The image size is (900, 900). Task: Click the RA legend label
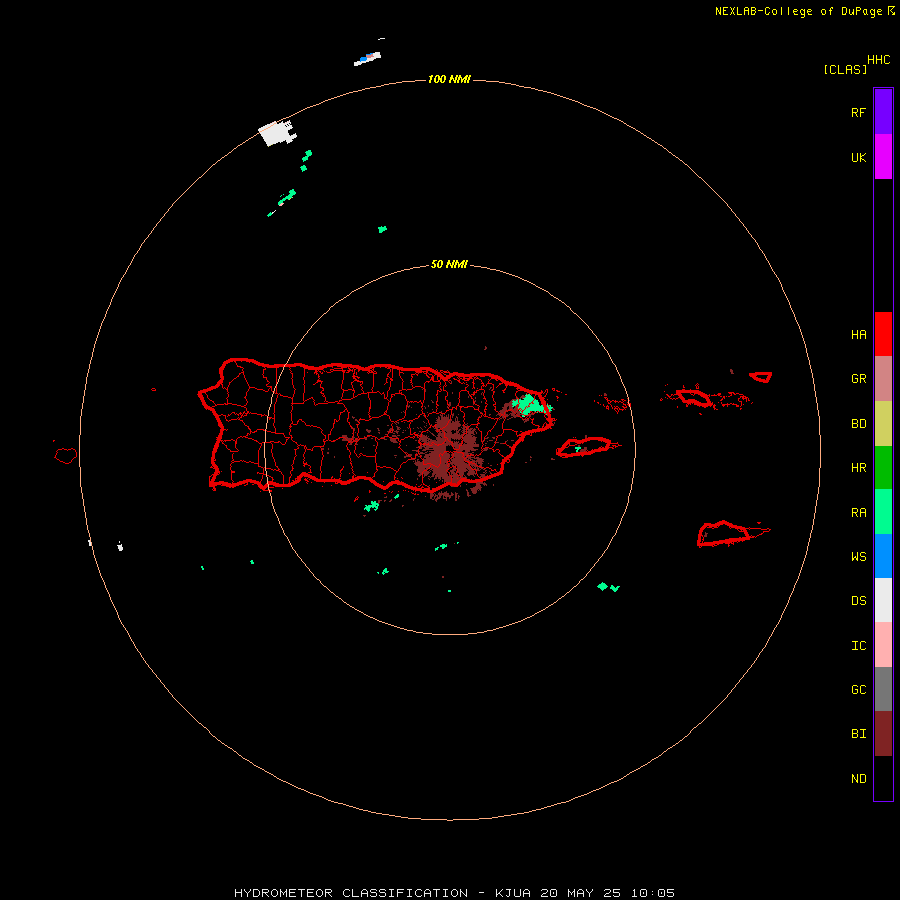point(858,512)
